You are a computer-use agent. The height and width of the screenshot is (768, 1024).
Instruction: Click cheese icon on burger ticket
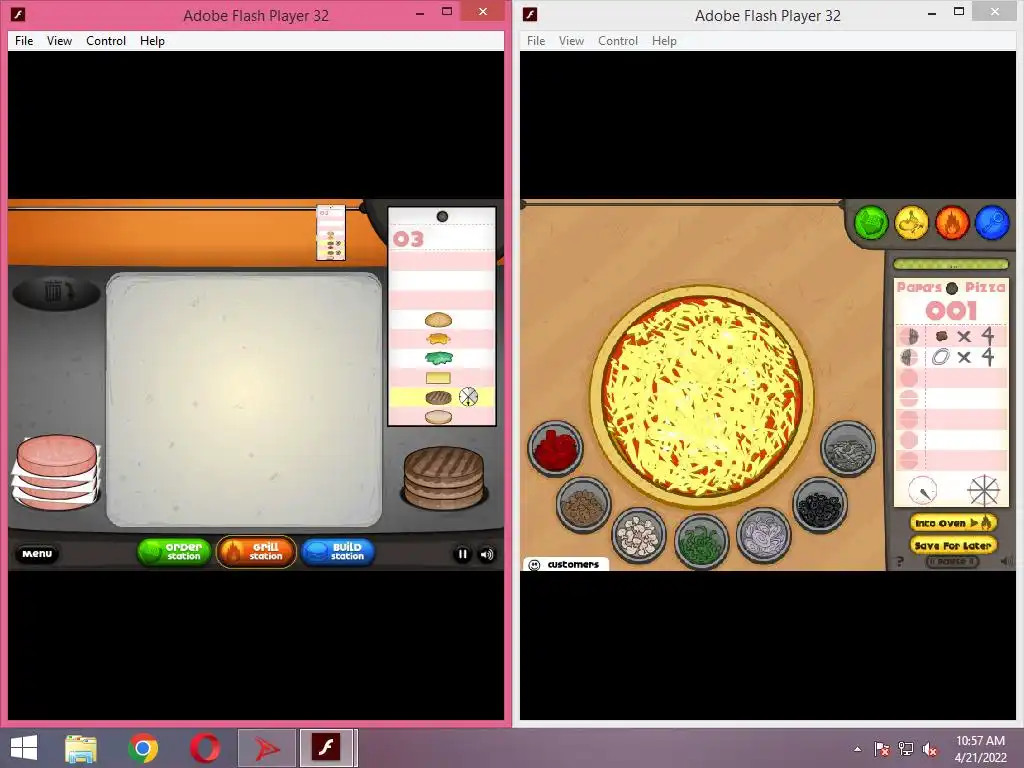click(x=438, y=377)
